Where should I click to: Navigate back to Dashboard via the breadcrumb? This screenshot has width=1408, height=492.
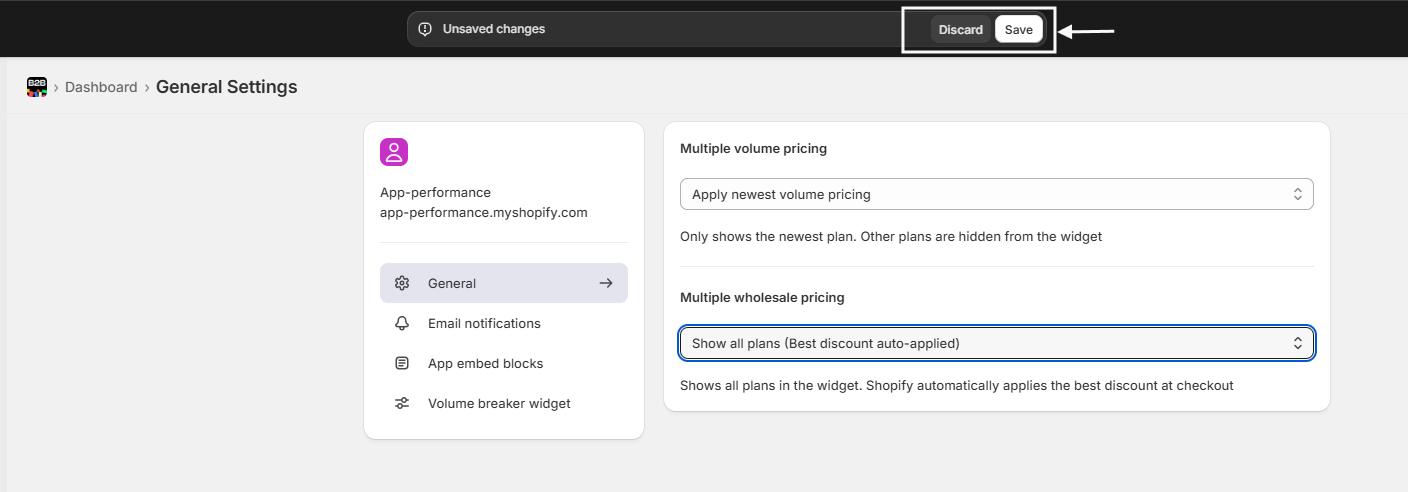(101, 87)
